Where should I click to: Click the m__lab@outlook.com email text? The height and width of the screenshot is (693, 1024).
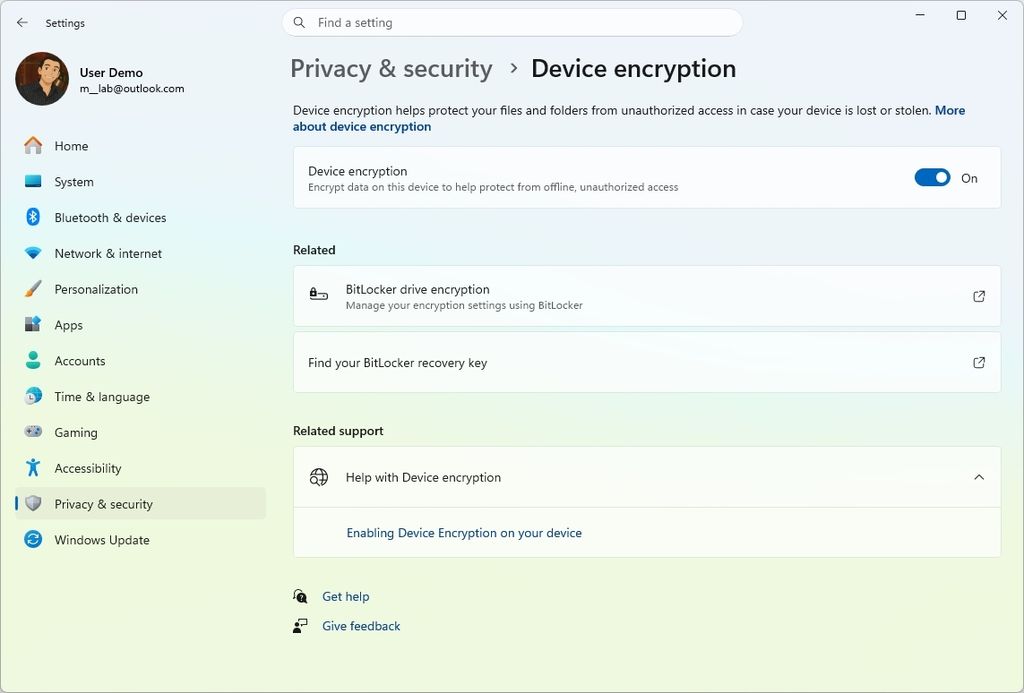click(x=132, y=88)
